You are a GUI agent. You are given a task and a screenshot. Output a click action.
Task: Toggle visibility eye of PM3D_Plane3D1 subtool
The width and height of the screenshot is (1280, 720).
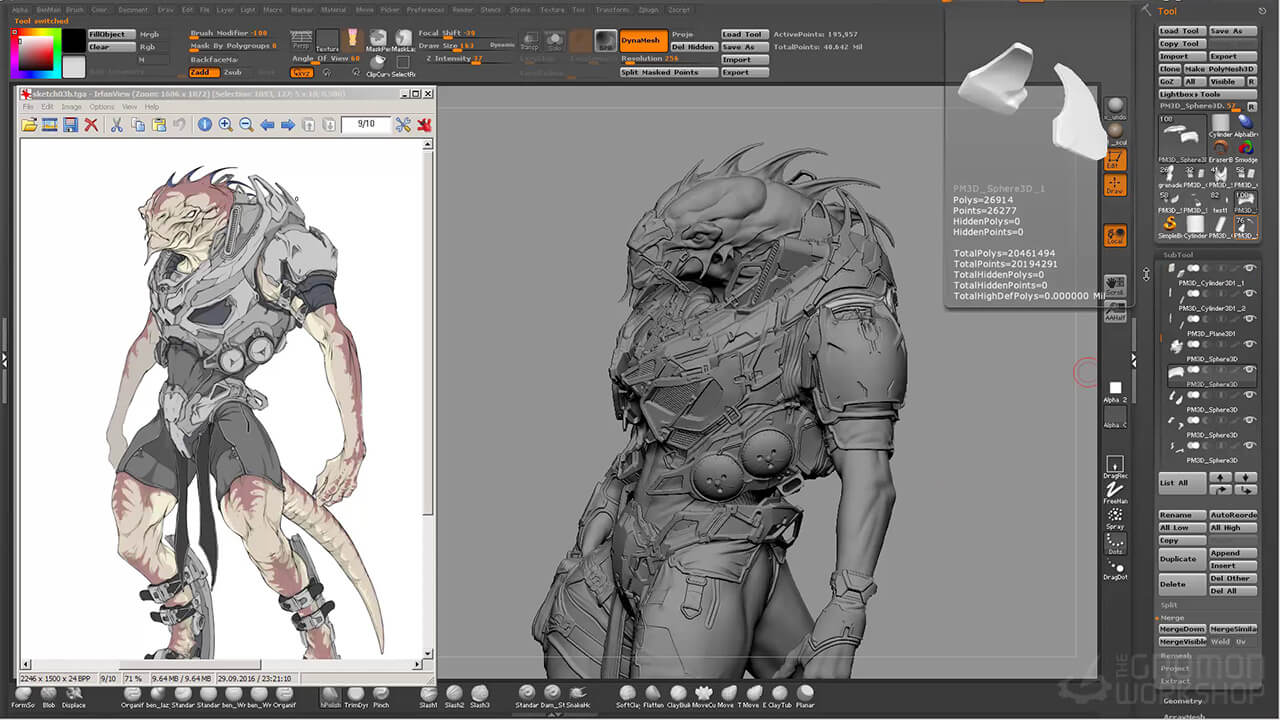coord(1250,319)
